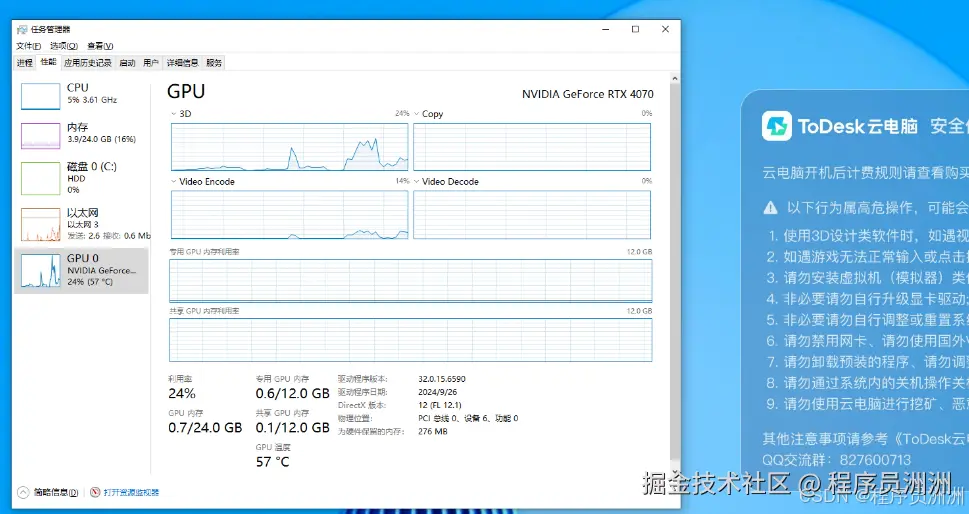Click the 0.7/24.0 GB GPU memory value
Image resolution: width=969 pixels, height=514 pixels.
[205, 428]
